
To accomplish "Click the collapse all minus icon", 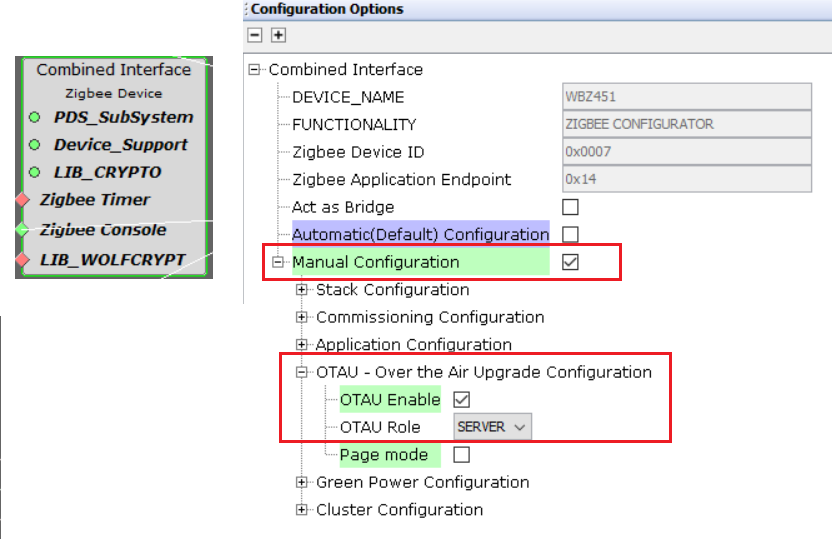I will point(256,35).
